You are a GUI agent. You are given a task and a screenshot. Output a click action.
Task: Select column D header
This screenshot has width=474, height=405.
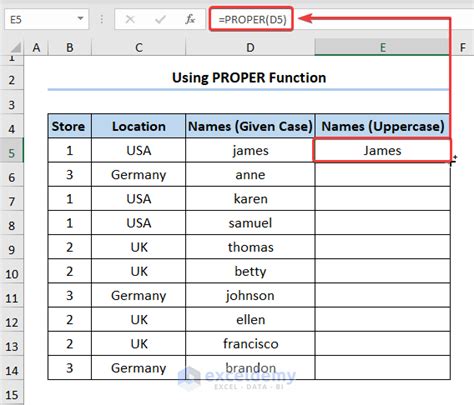click(250, 48)
